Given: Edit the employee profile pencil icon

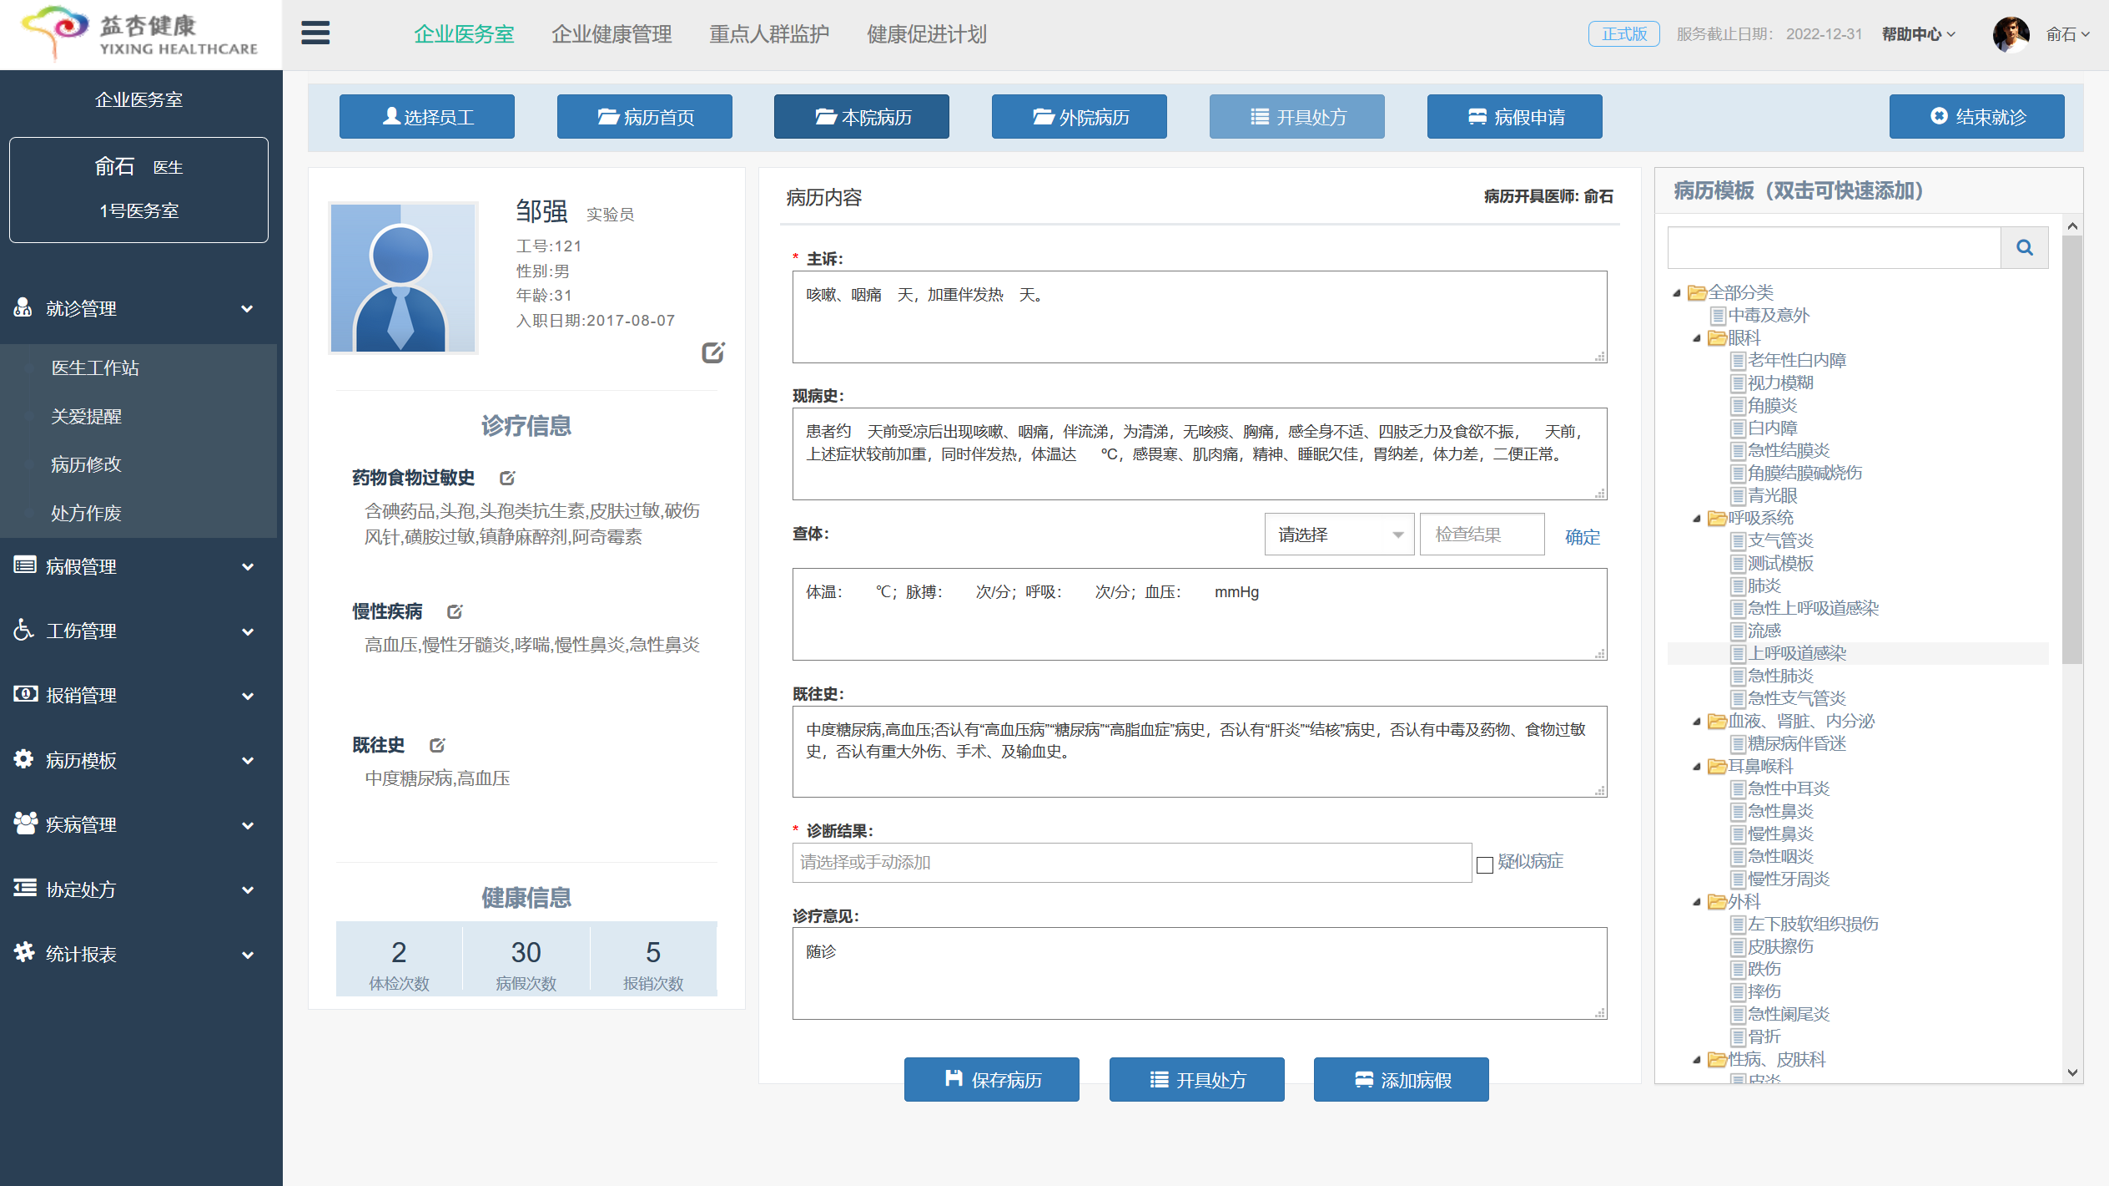Looking at the screenshot, I should click(x=712, y=352).
